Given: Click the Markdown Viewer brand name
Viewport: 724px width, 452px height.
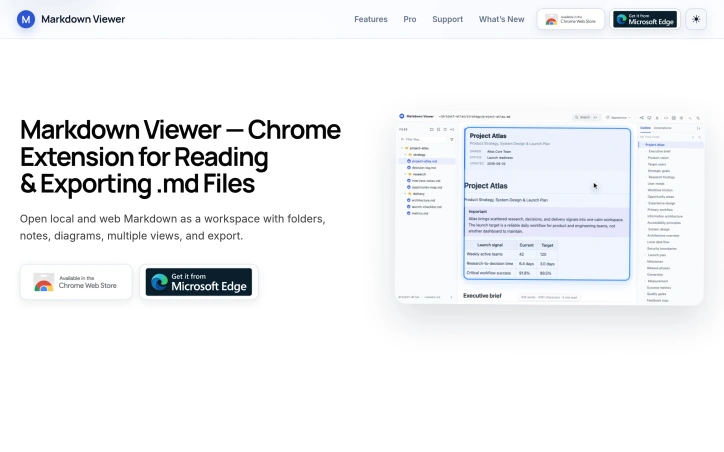Looking at the screenshot, I should pos(83,19).
